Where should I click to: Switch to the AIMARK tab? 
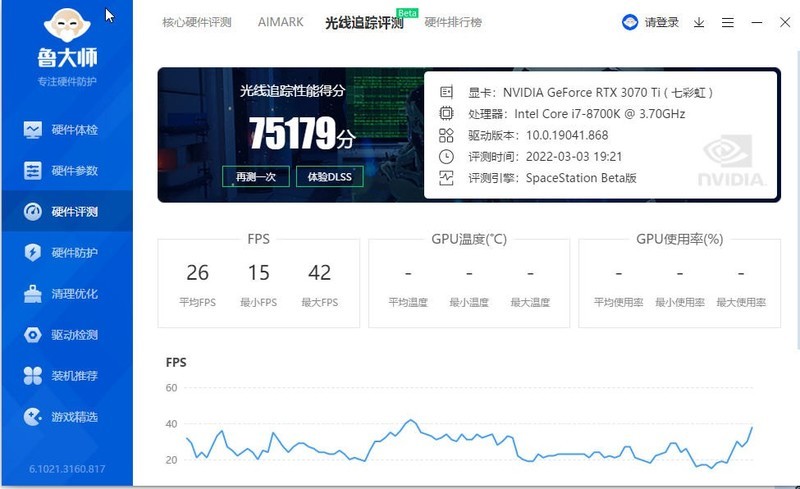tap(280, 22)
